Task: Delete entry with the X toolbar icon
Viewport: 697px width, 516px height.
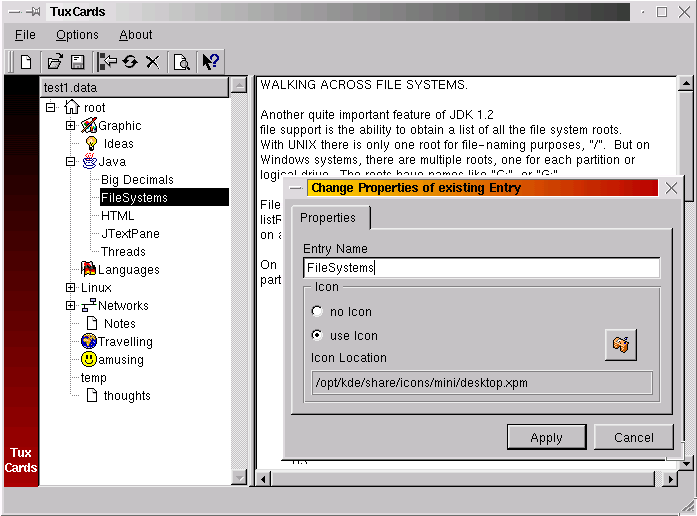Action: click(x=152, y=62)
